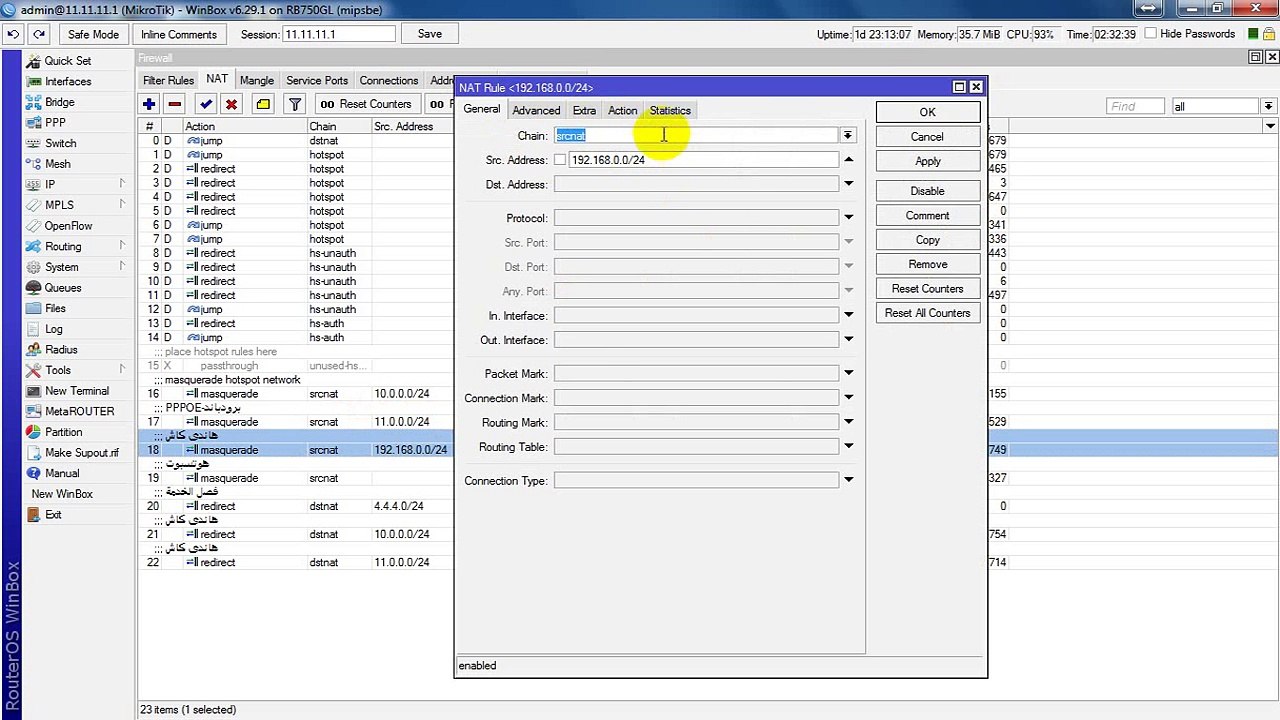The height and width of the screenshot is (720, 1280).
Task: Click Cancel in NAT Rule dialog
Action: click(927, 137)
